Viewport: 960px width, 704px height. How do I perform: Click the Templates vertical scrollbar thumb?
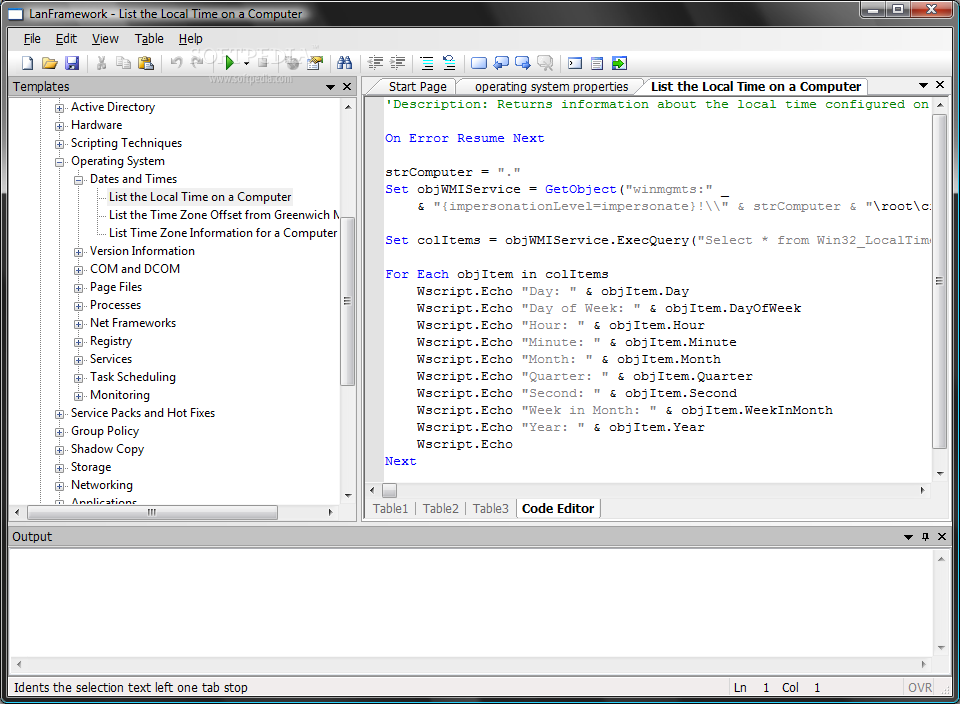coord(348,301)
